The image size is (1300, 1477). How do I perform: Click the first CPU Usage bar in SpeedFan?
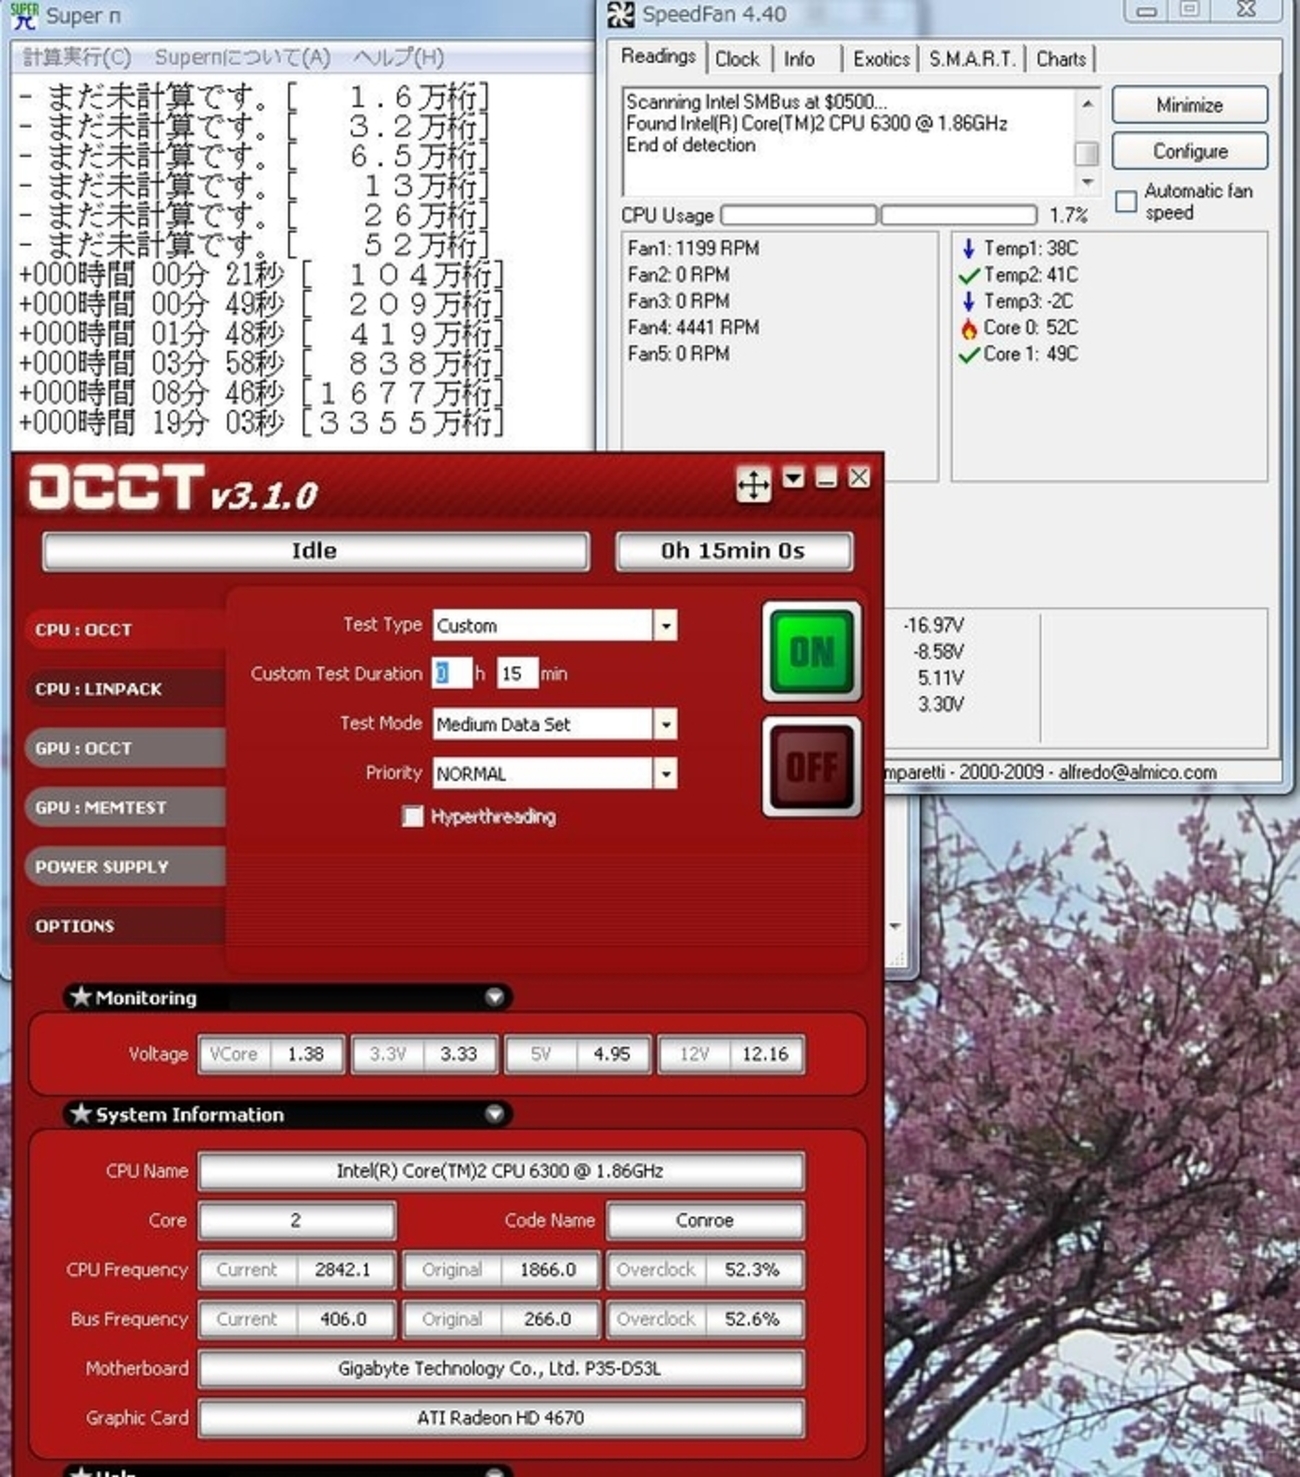pos(798,215)
